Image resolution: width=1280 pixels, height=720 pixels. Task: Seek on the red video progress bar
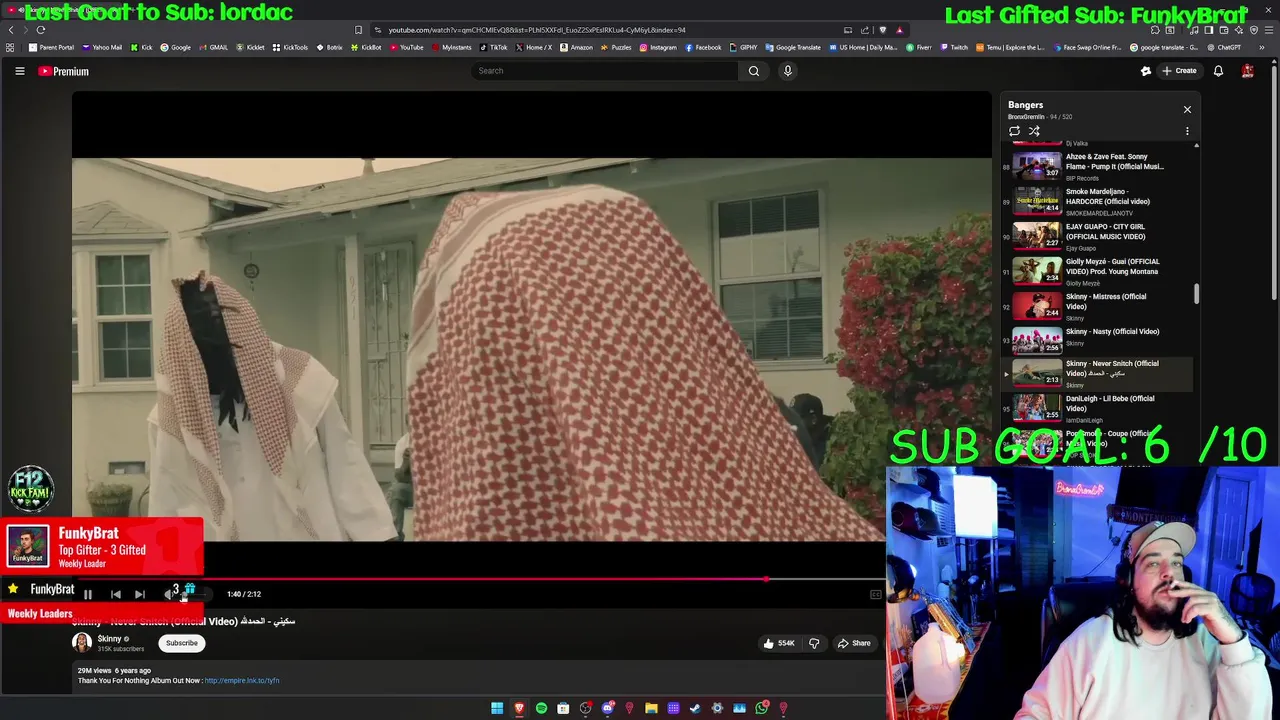pos(478,579)
